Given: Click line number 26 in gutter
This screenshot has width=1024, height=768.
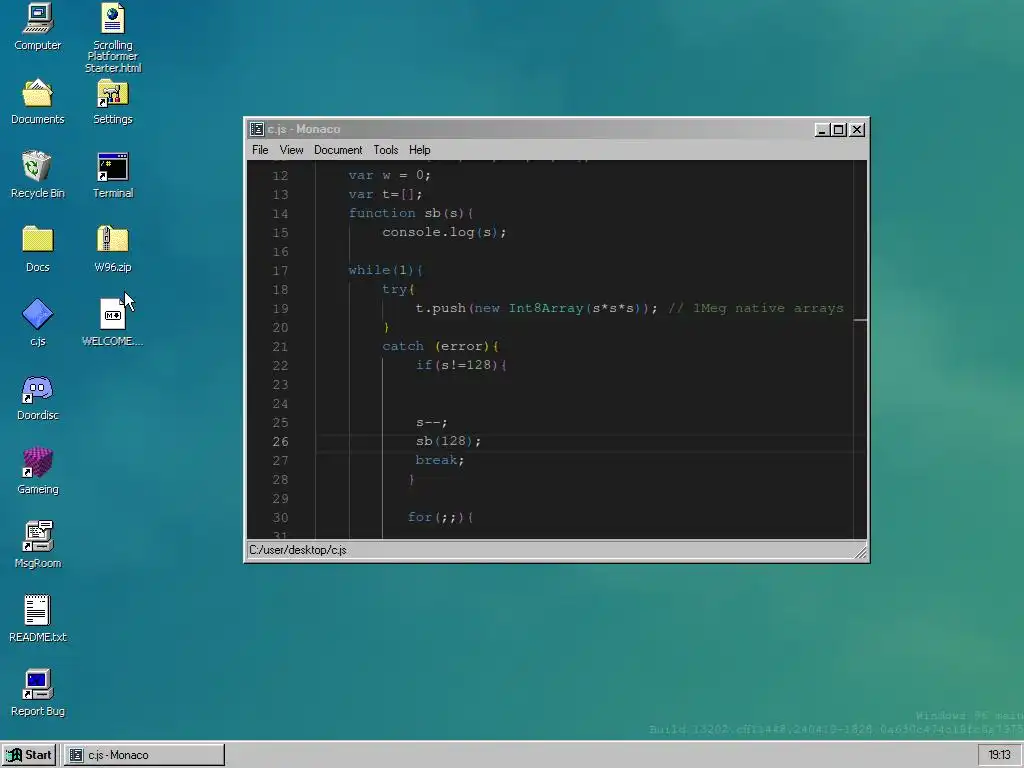Looking at the screenshot, I should click(280, 441).
